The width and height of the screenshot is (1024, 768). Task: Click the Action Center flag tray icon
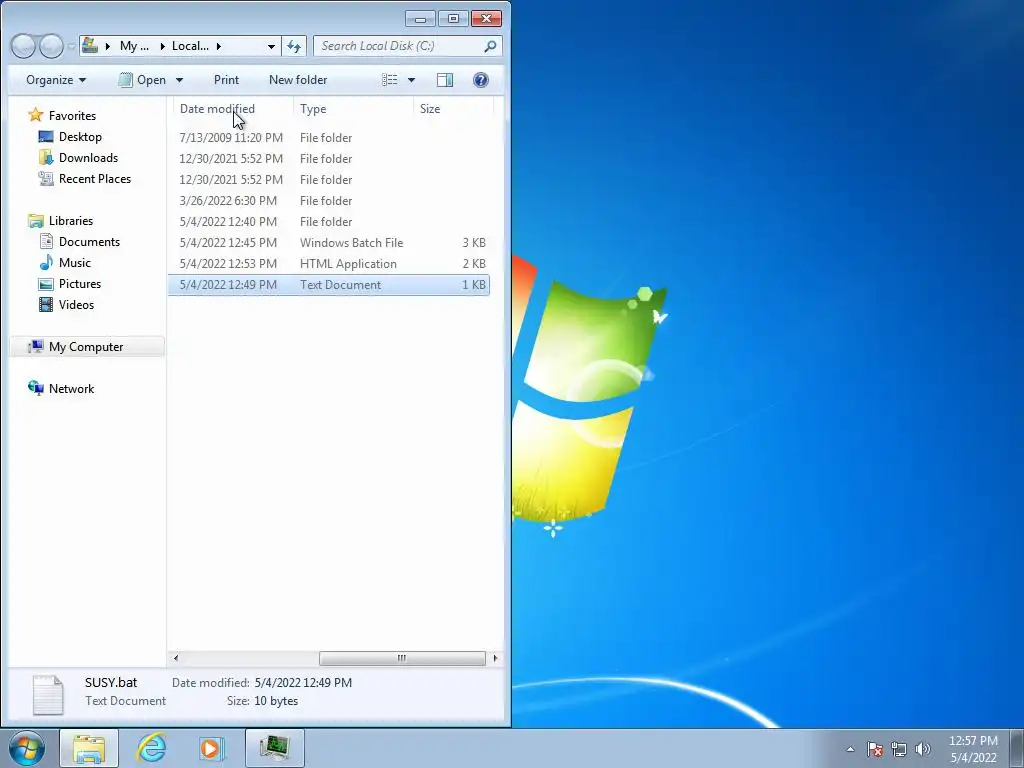coord(874,749)
